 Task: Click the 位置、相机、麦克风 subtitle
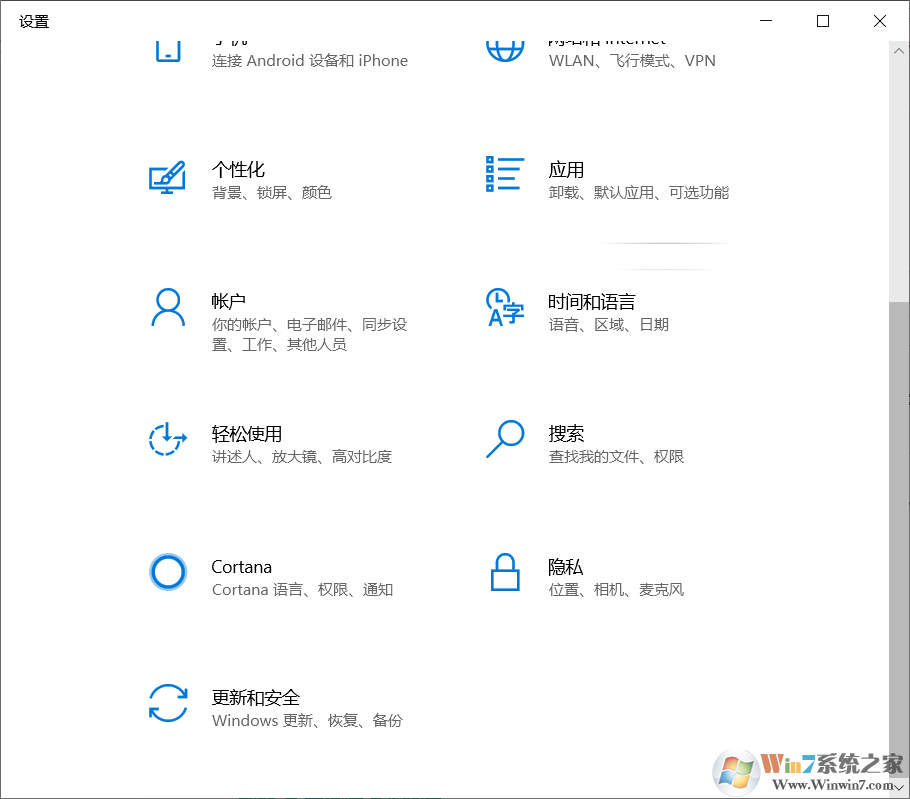click(x=617, y=589)
